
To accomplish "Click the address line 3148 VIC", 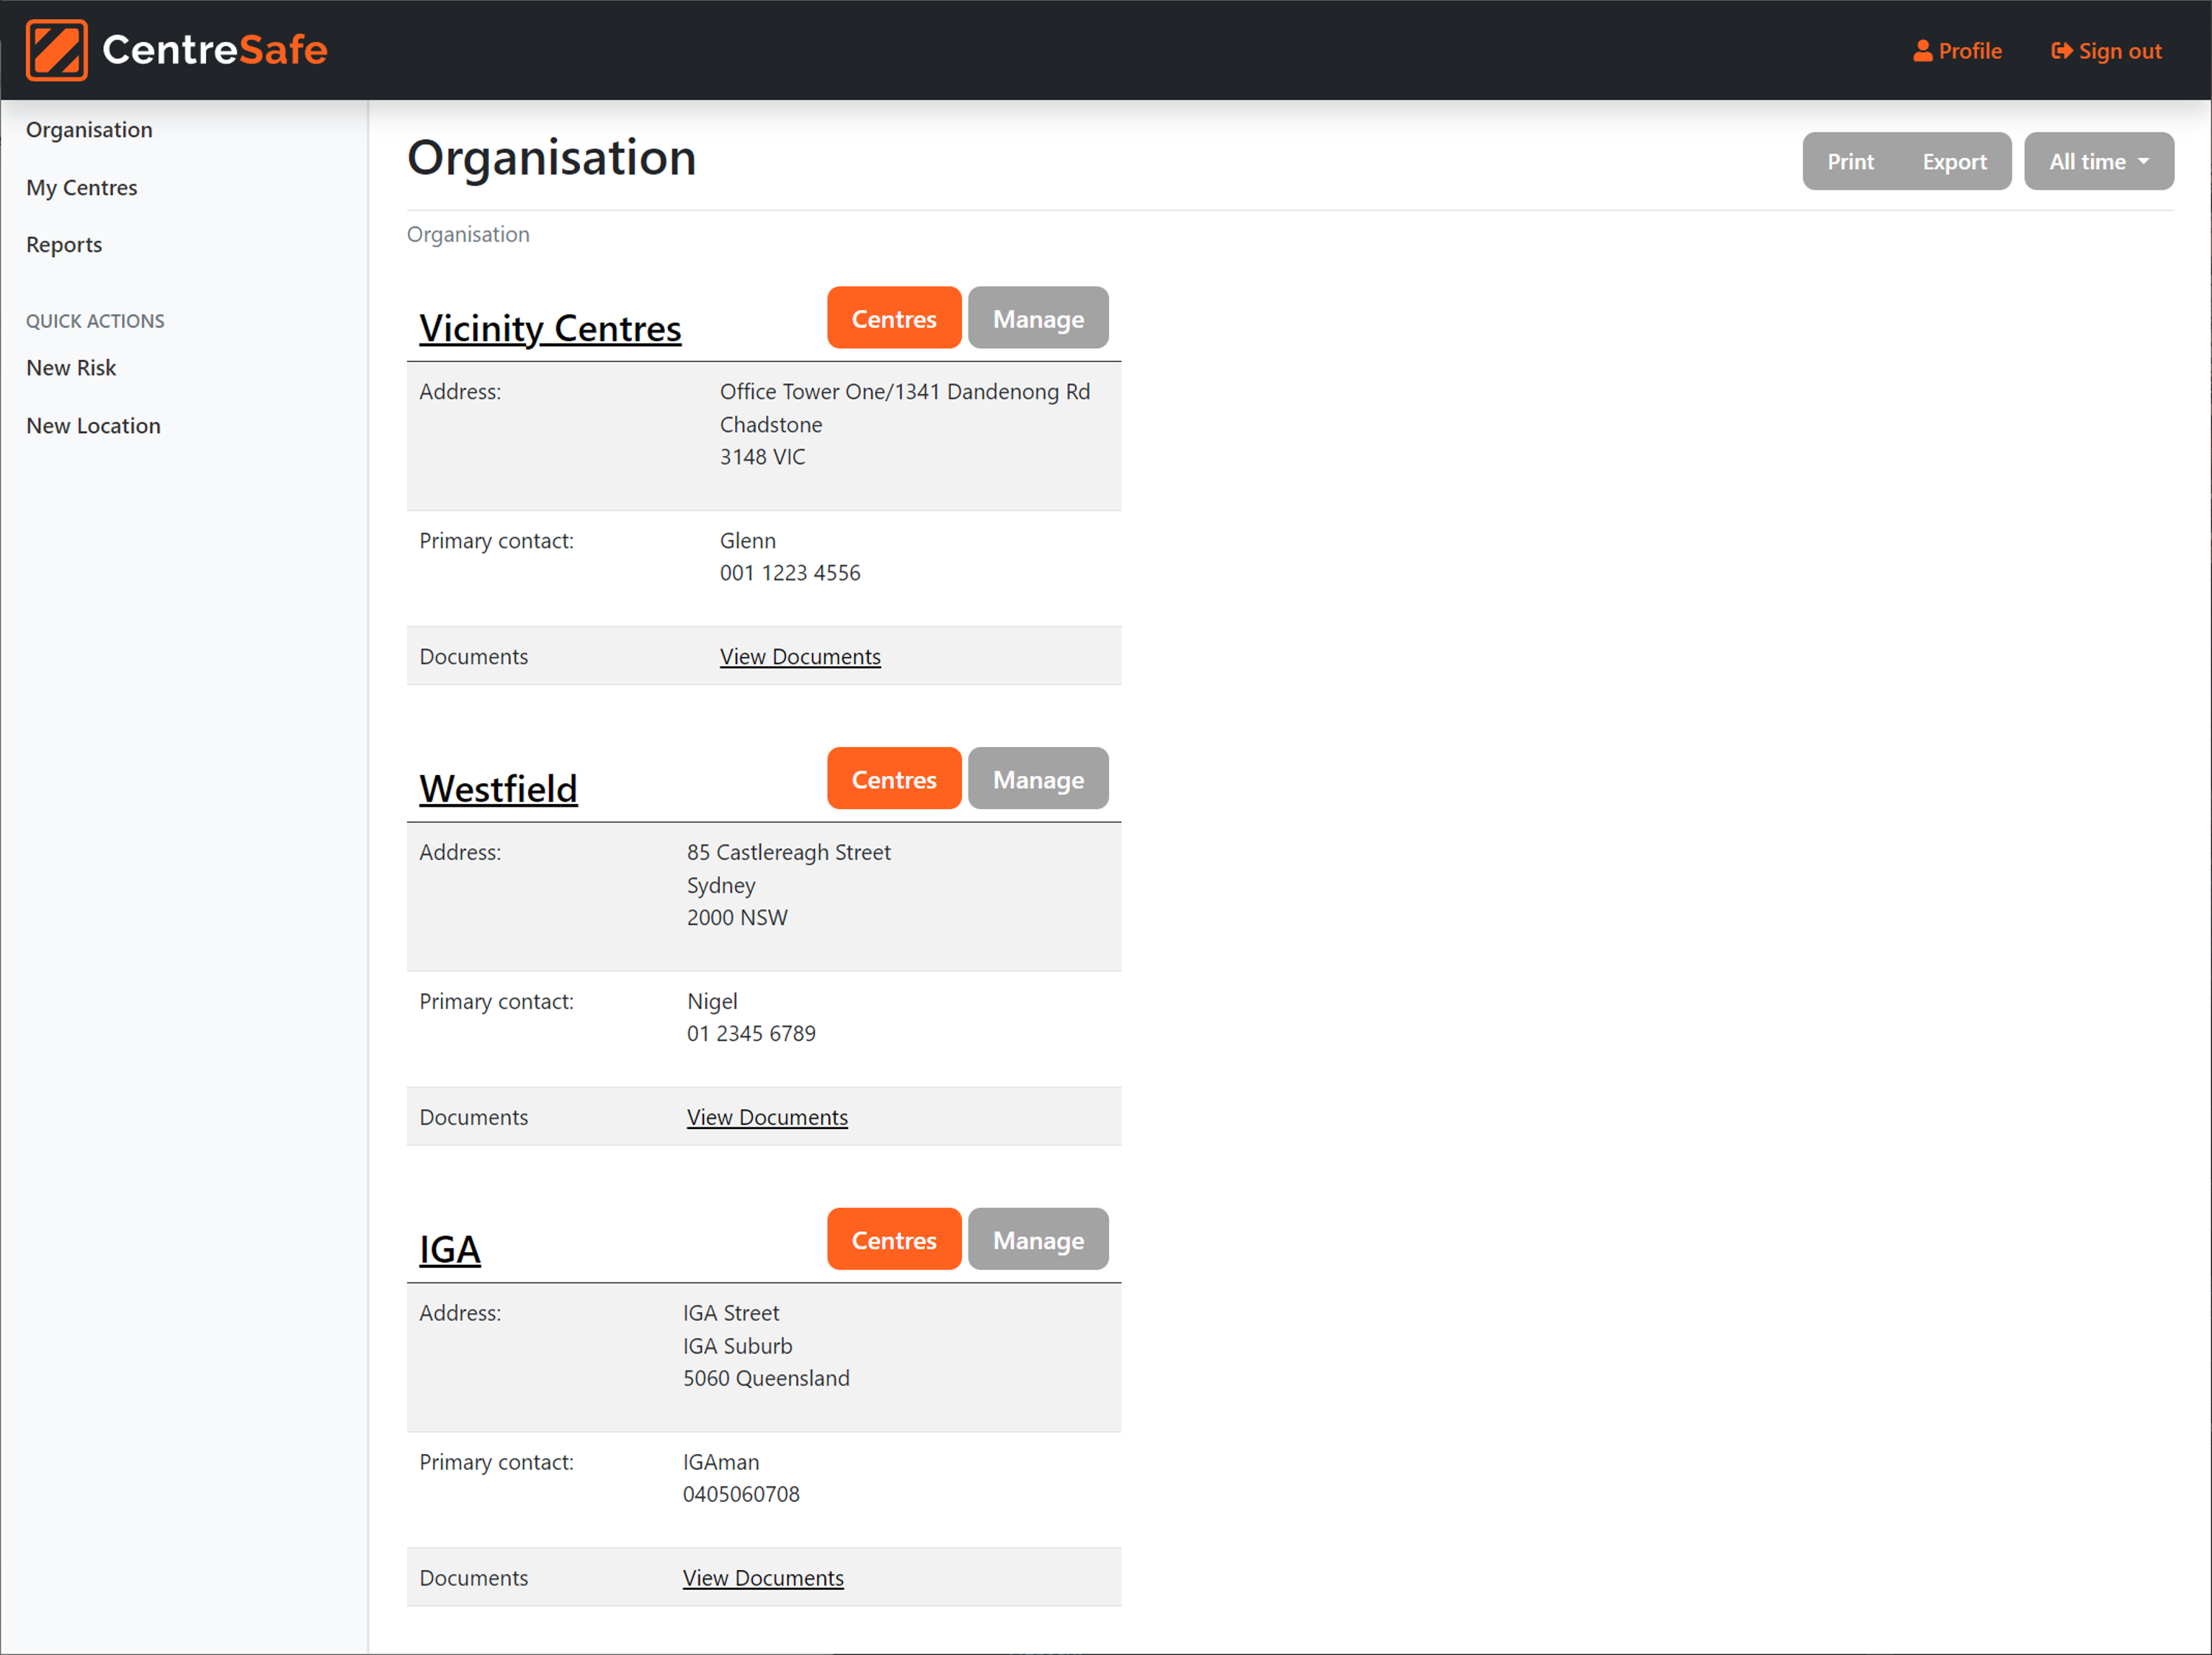I will 762,457.
